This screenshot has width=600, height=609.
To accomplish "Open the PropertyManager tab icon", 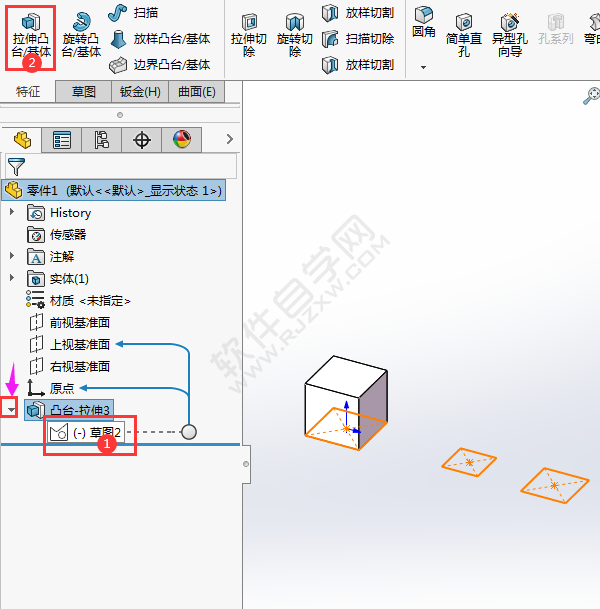I will click(x=62, y=140).
